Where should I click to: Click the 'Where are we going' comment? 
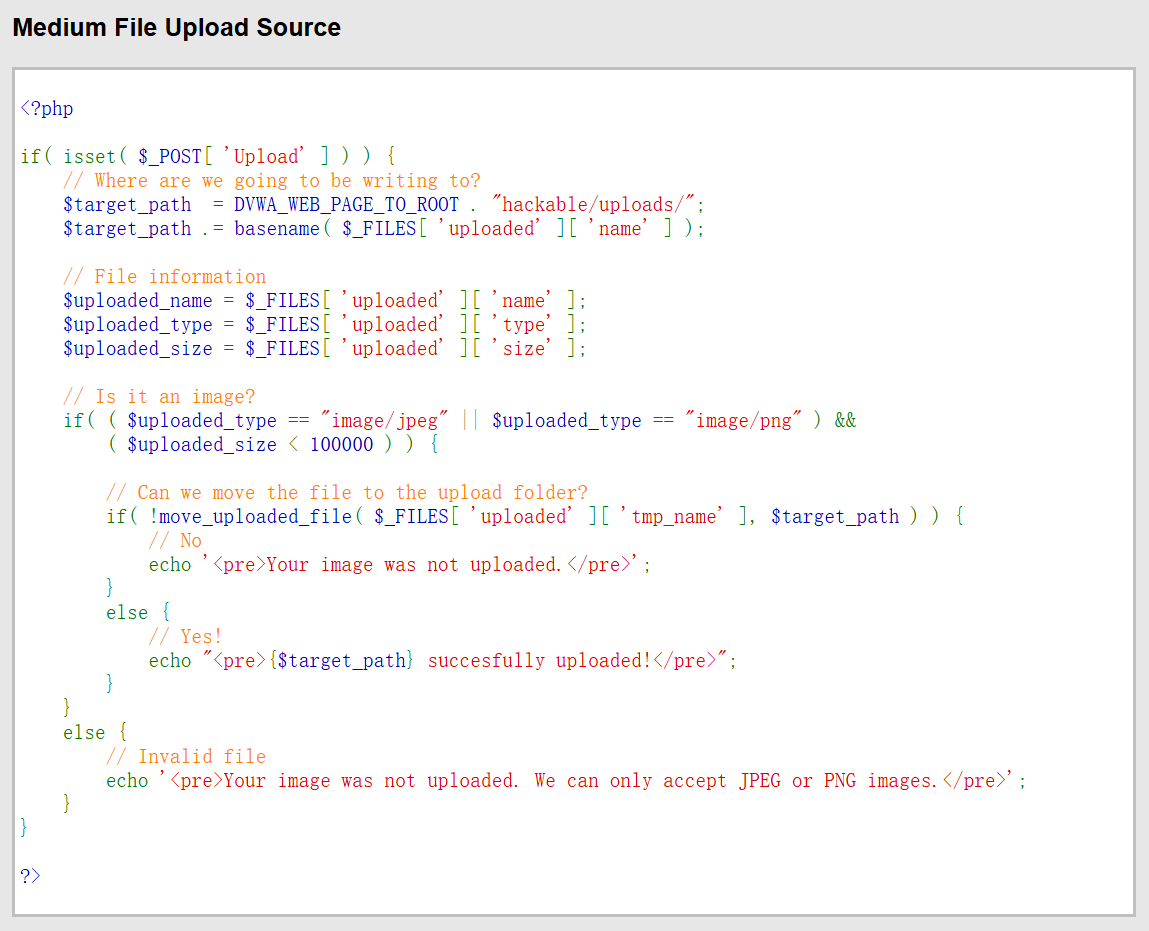271,180
